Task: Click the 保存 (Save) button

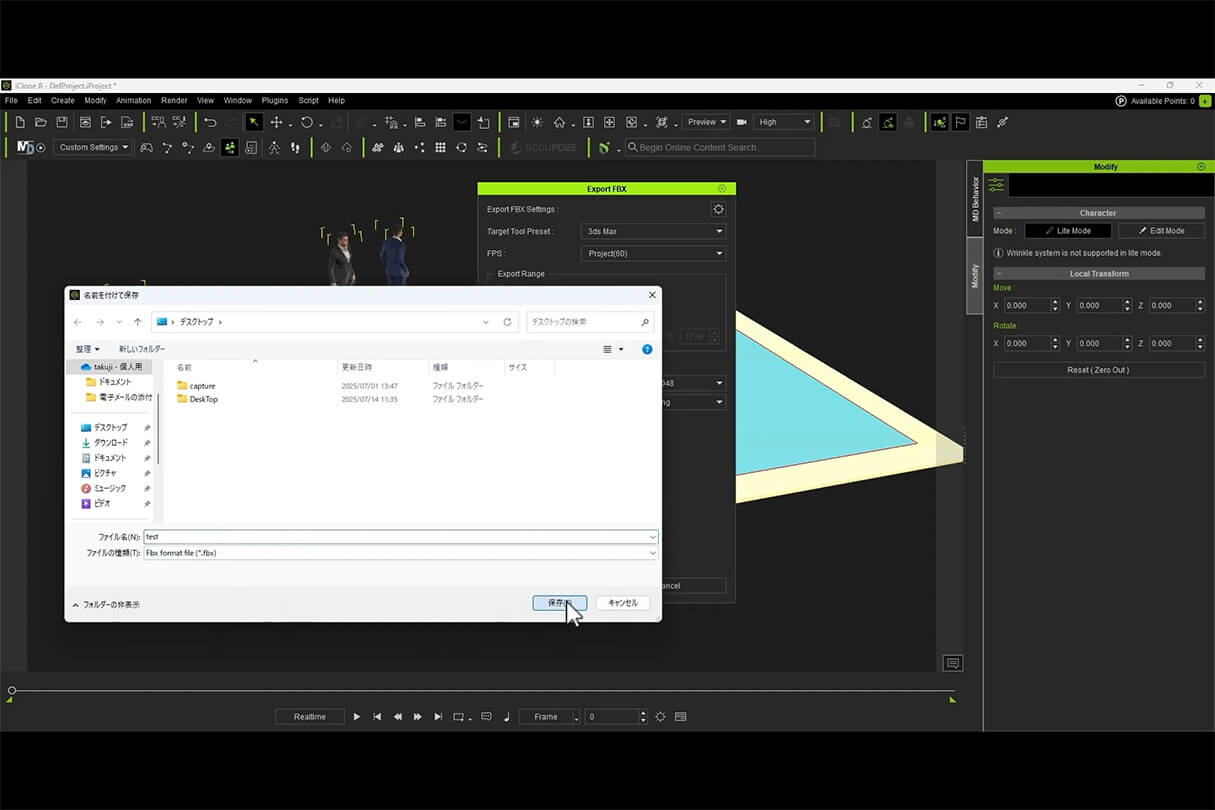Action: (x=559, y=603)
